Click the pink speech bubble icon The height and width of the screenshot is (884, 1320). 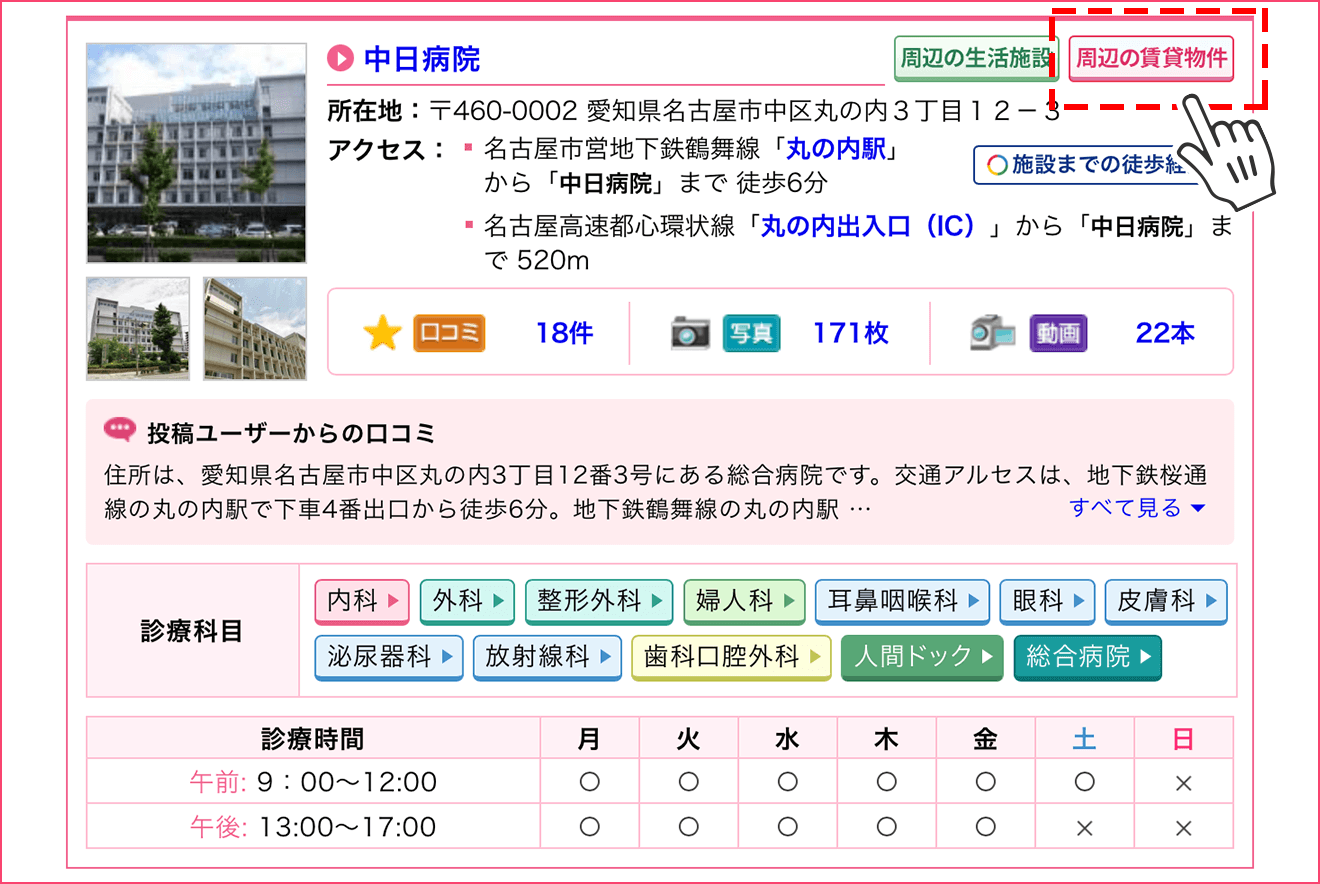pyautogui.click(x=119, y=431)
